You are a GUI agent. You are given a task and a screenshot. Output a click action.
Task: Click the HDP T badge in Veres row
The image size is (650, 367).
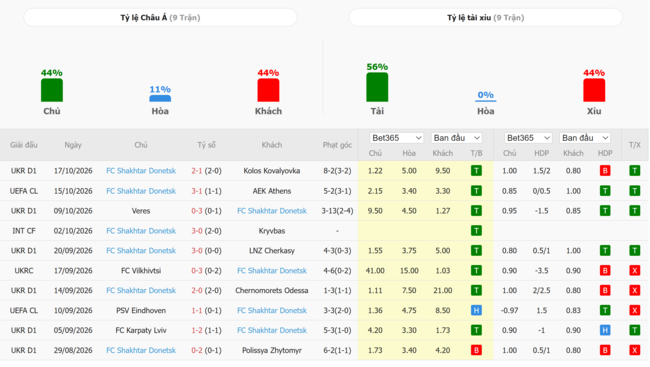tap(605, 211)
